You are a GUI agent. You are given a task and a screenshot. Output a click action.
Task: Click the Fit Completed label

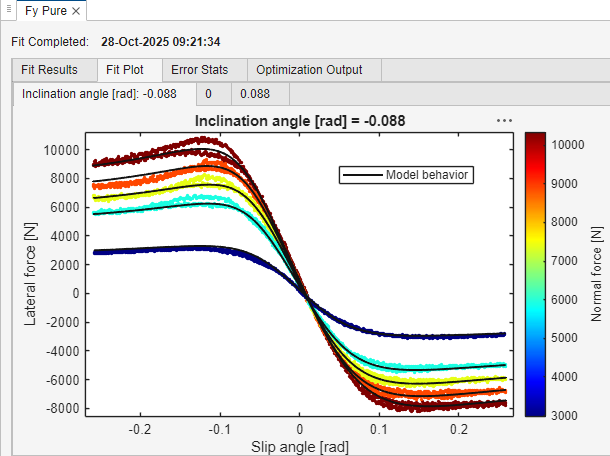coord(50,42)
